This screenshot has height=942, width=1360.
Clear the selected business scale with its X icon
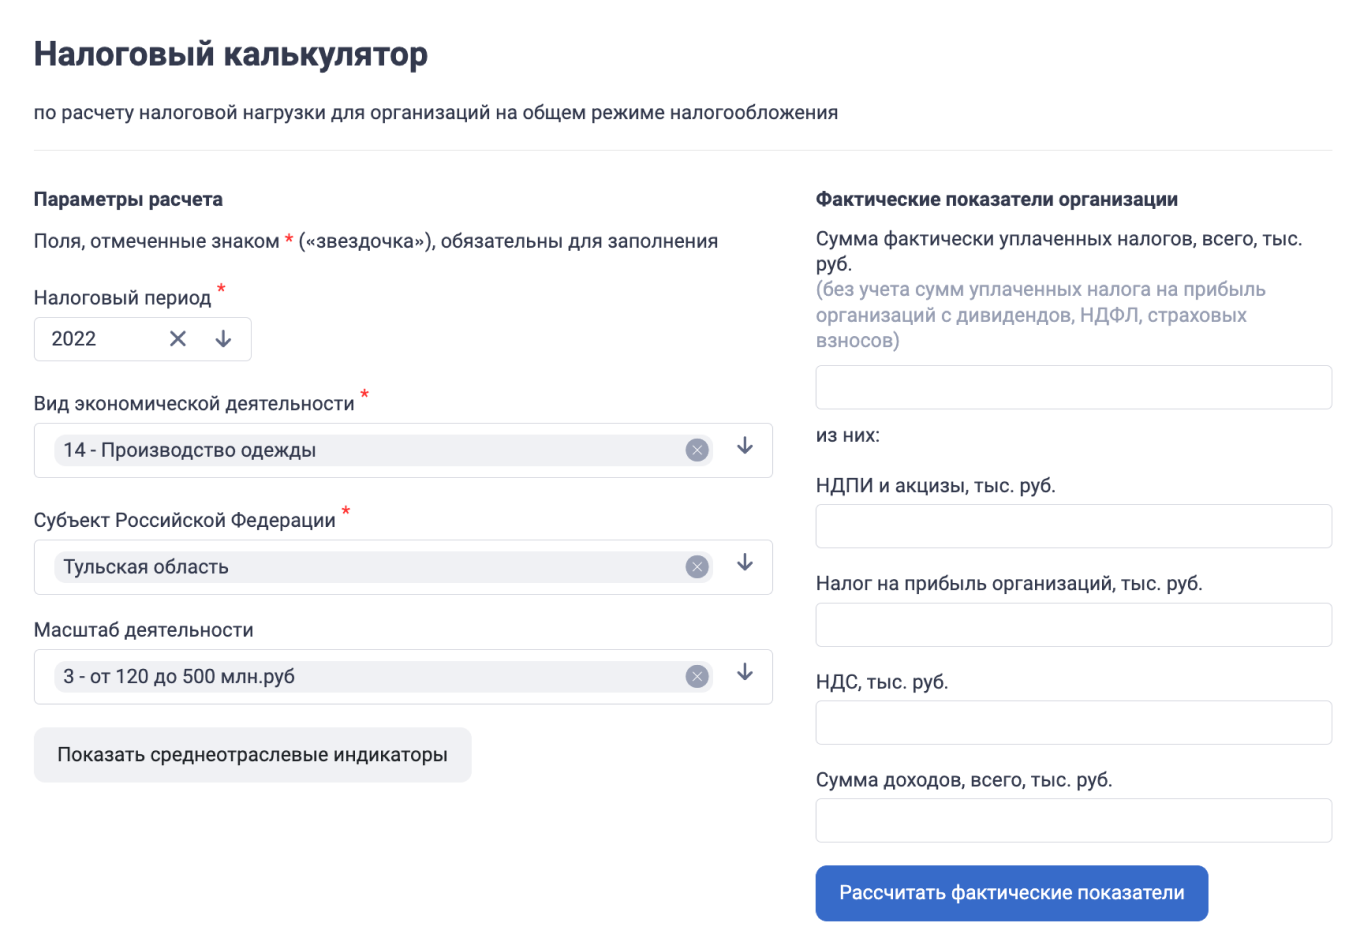pos(696,676)
